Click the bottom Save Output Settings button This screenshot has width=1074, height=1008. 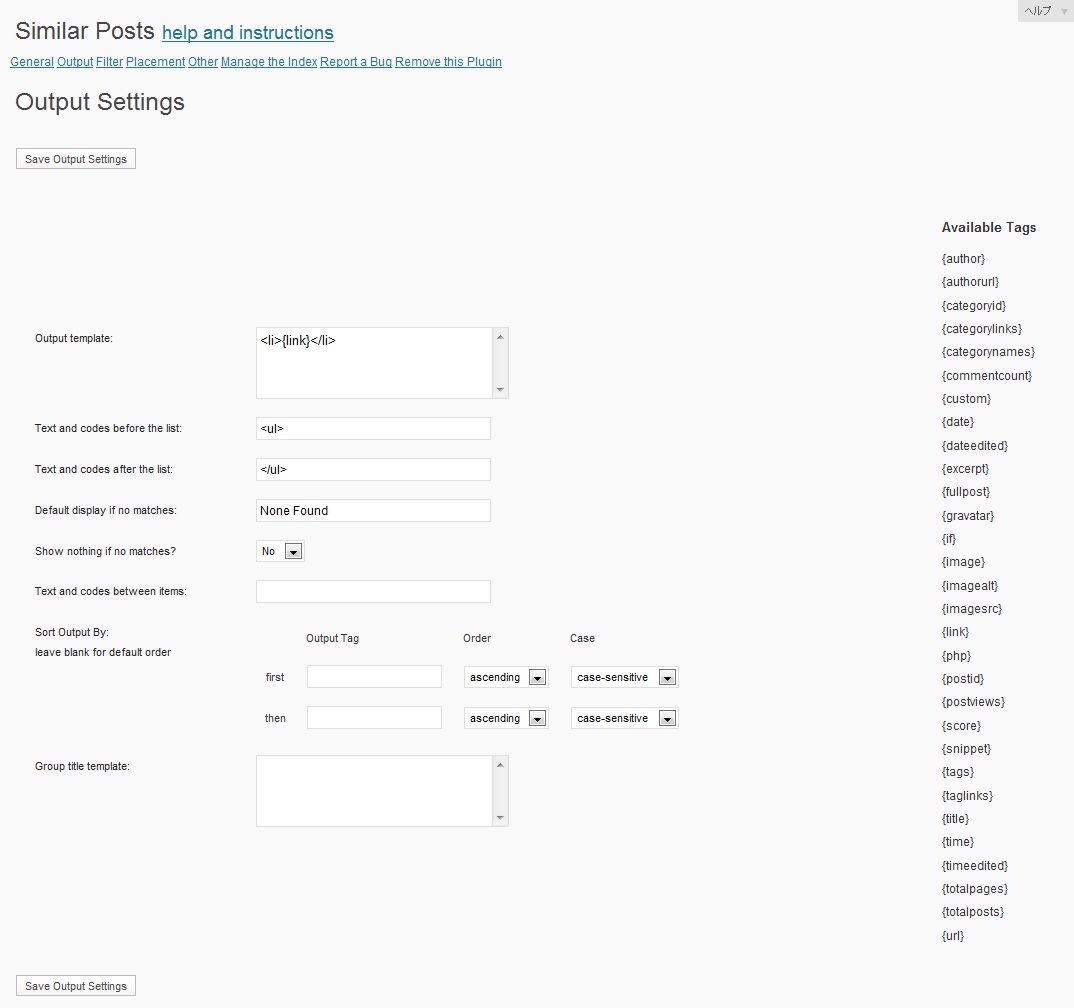click(x=76, y=986)
